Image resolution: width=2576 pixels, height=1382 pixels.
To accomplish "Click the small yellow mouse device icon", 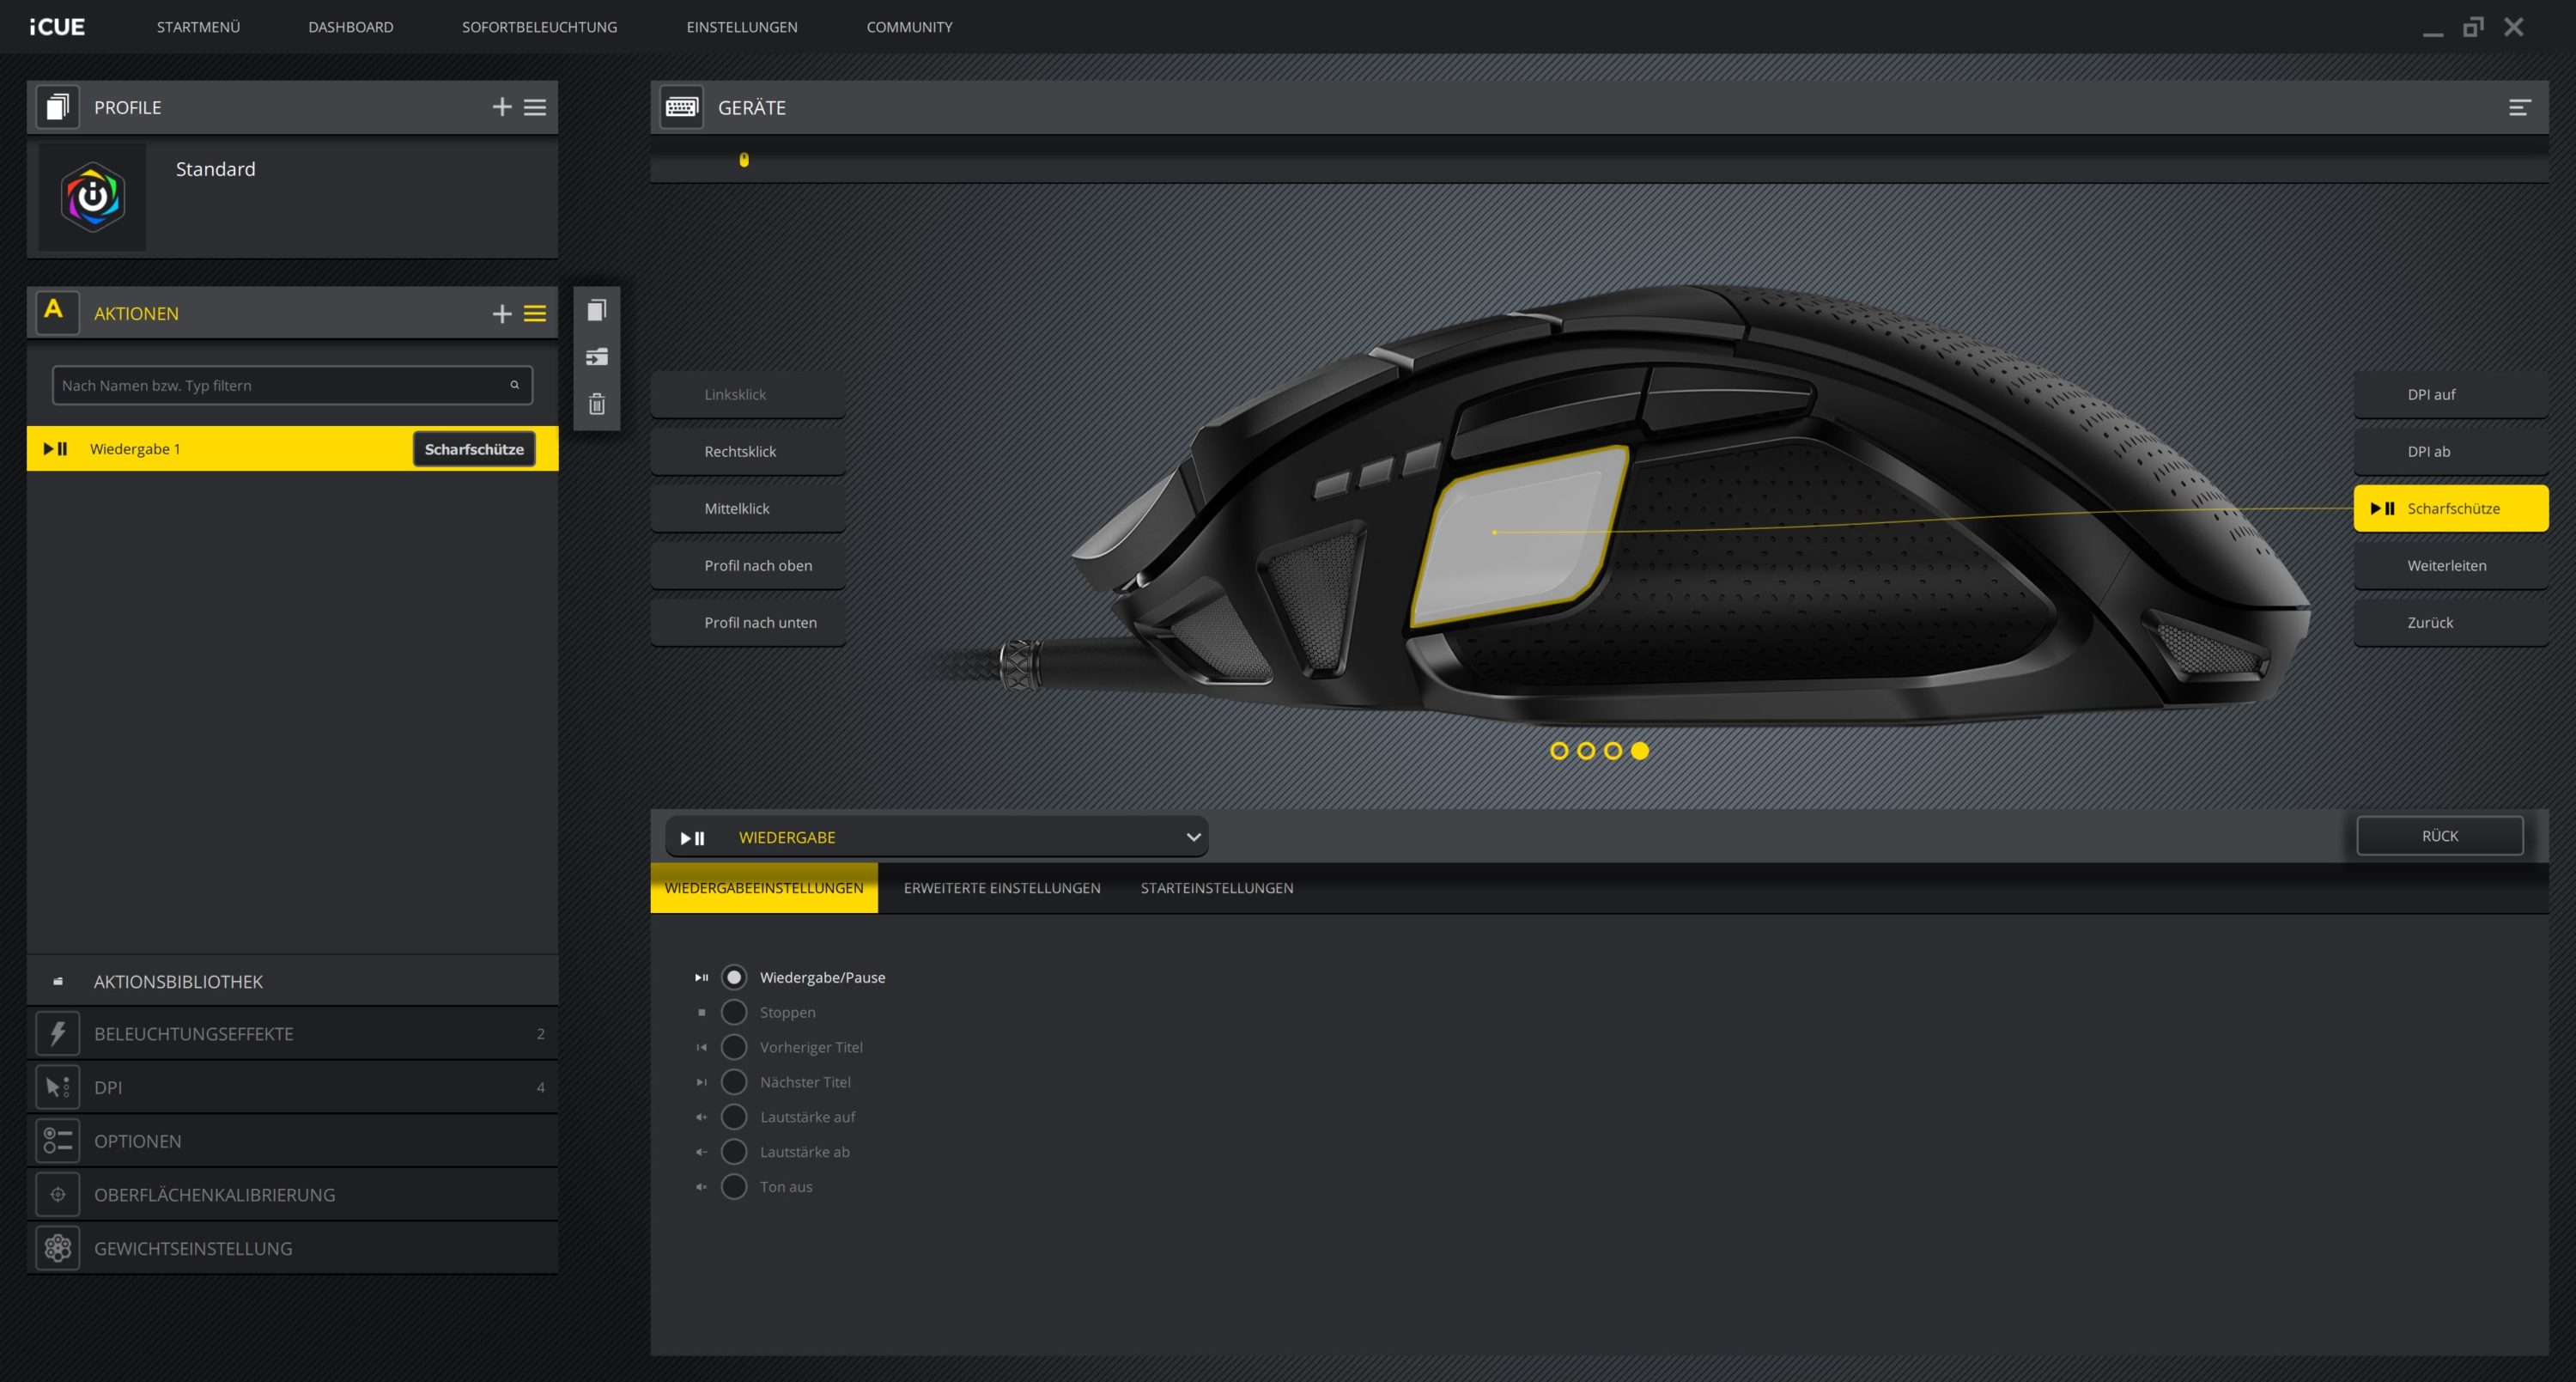I will pyautogui.click(x=744, y=160).
